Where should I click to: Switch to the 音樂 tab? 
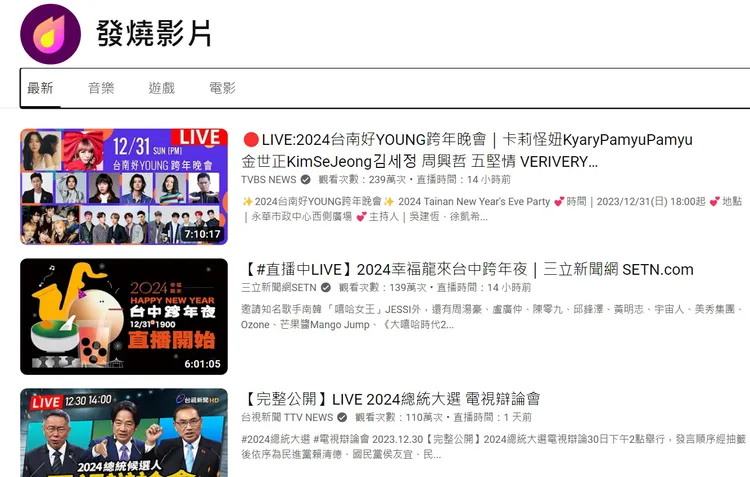[x=101, y=88]
